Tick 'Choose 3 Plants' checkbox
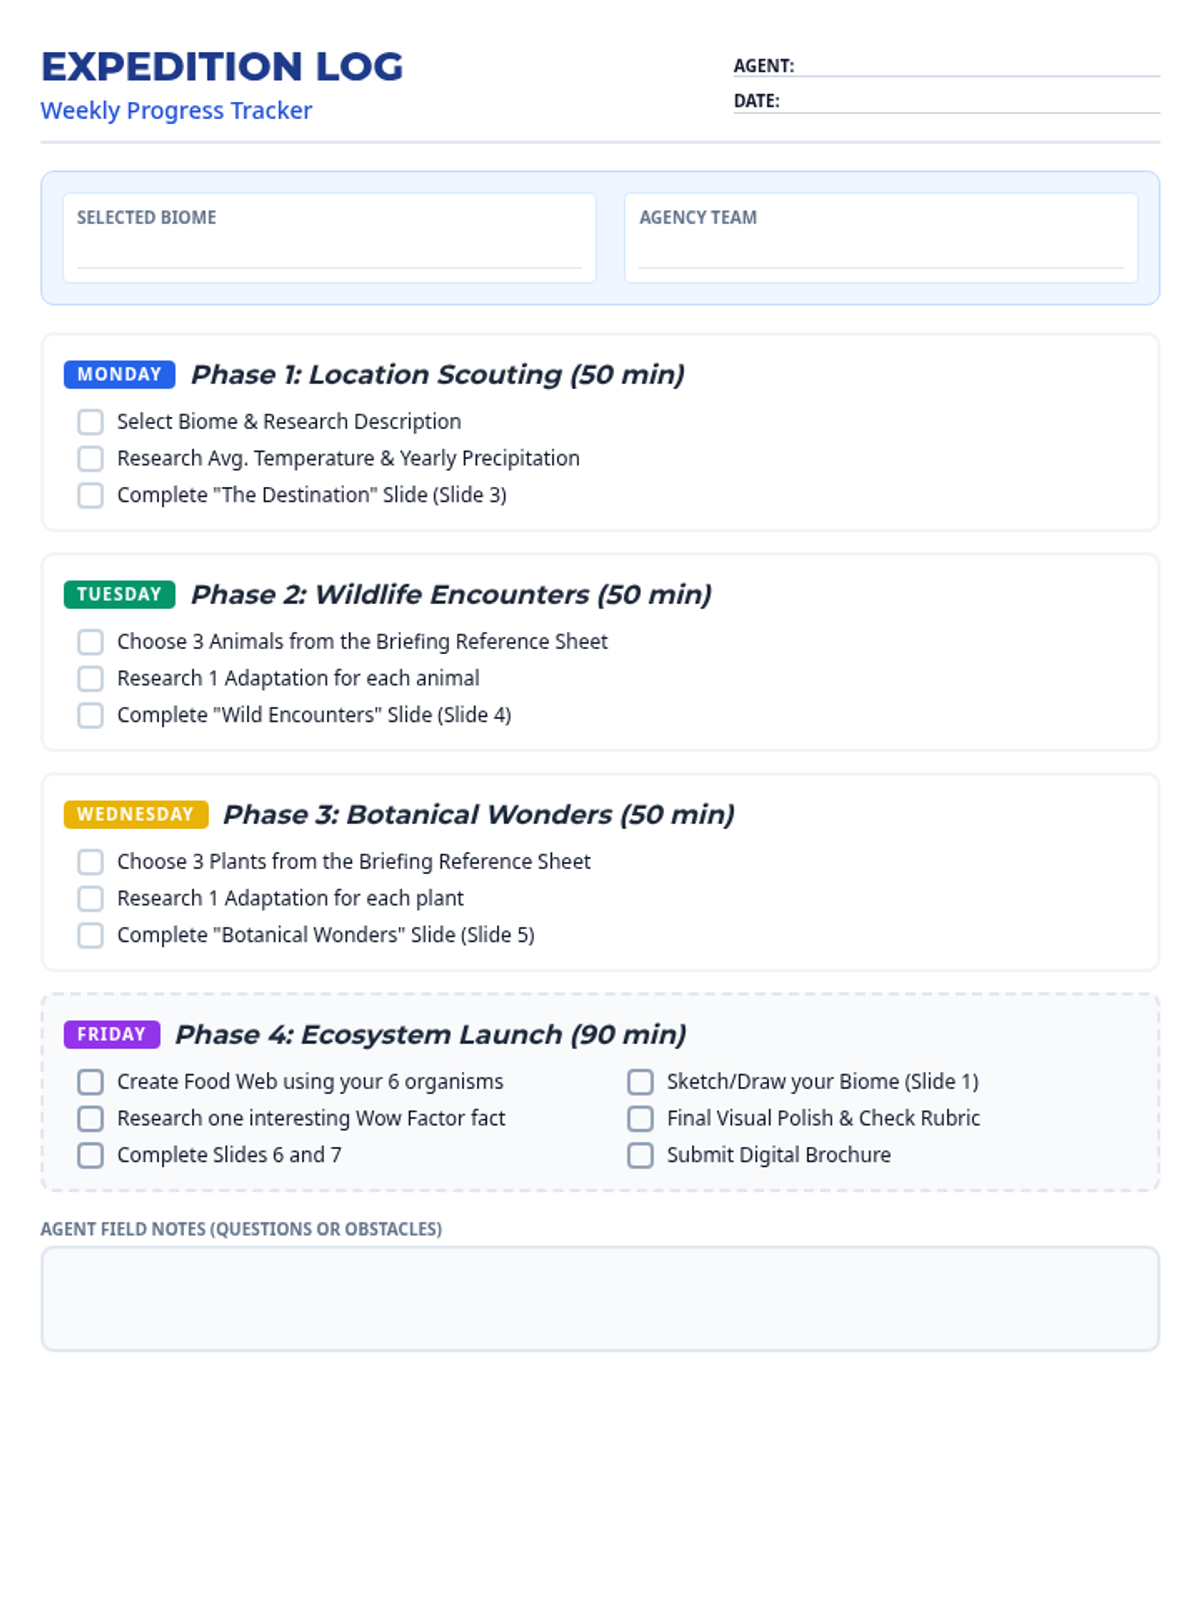The width and height of the screenshot is (1200, 1600). [x=90, y=862]
